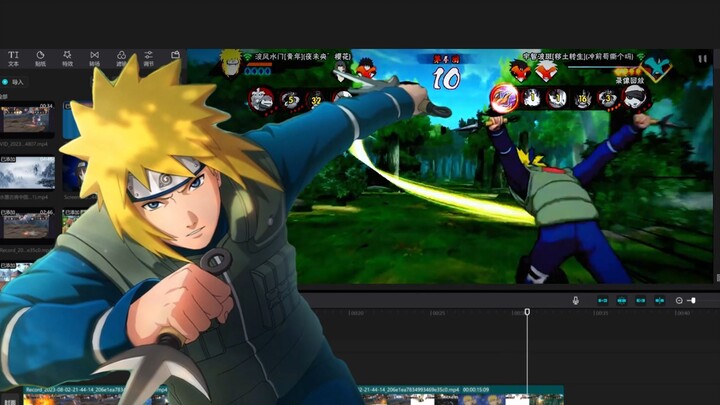
Task: Open the 贴纸 sticker tab
Action: pos(40,59)
